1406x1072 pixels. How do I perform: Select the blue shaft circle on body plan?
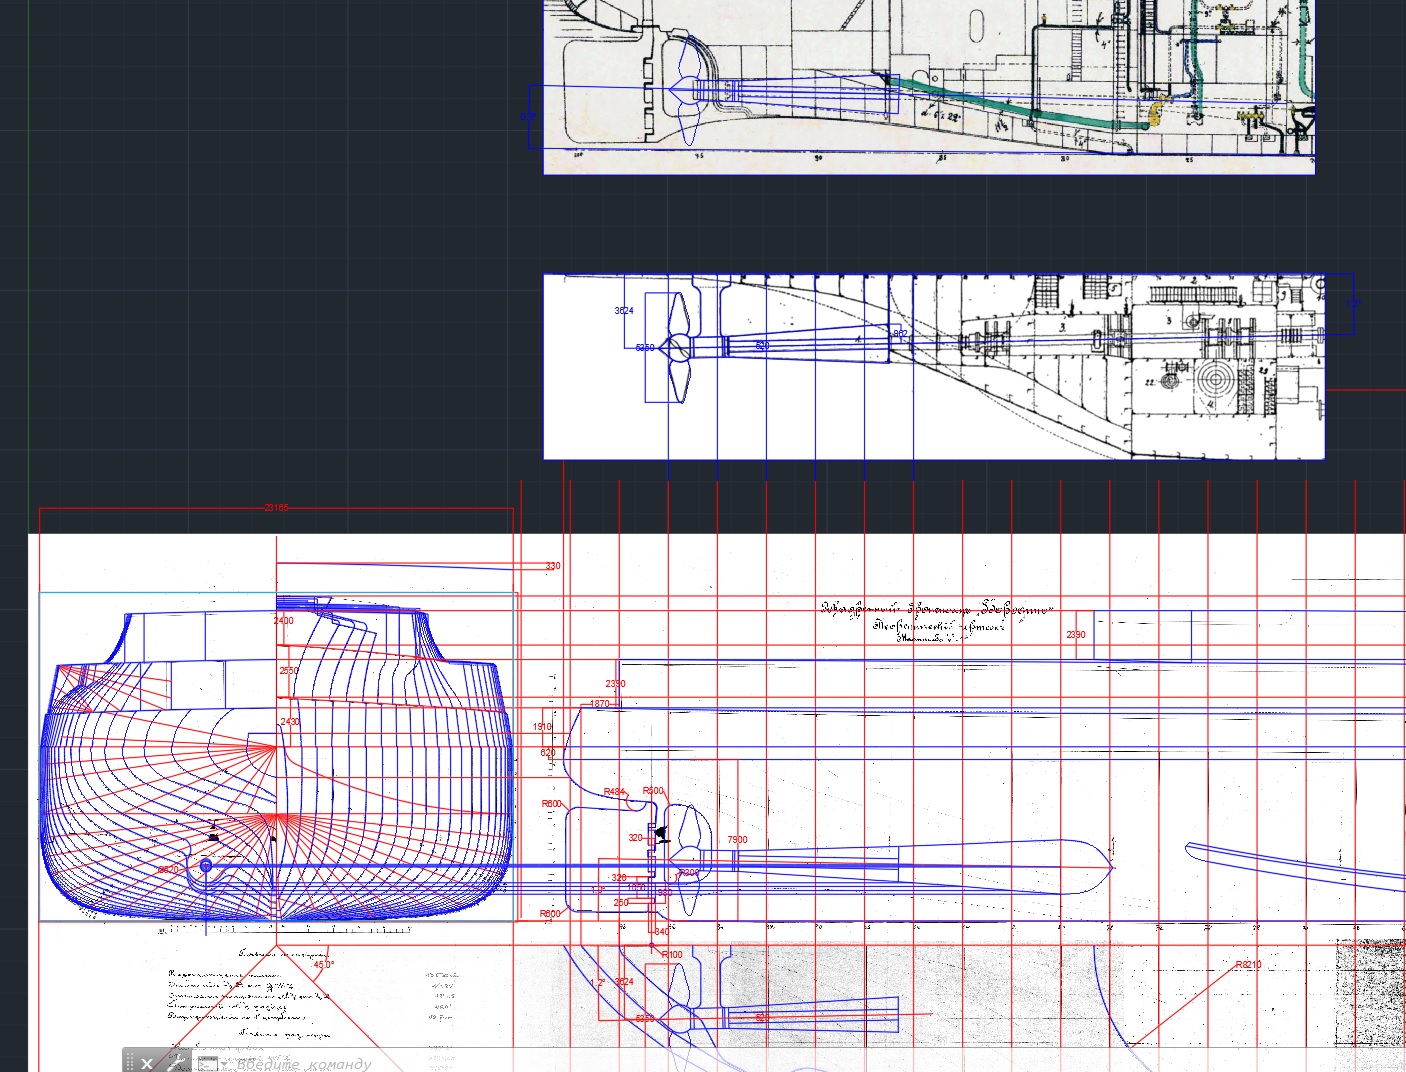coord(206,866)
